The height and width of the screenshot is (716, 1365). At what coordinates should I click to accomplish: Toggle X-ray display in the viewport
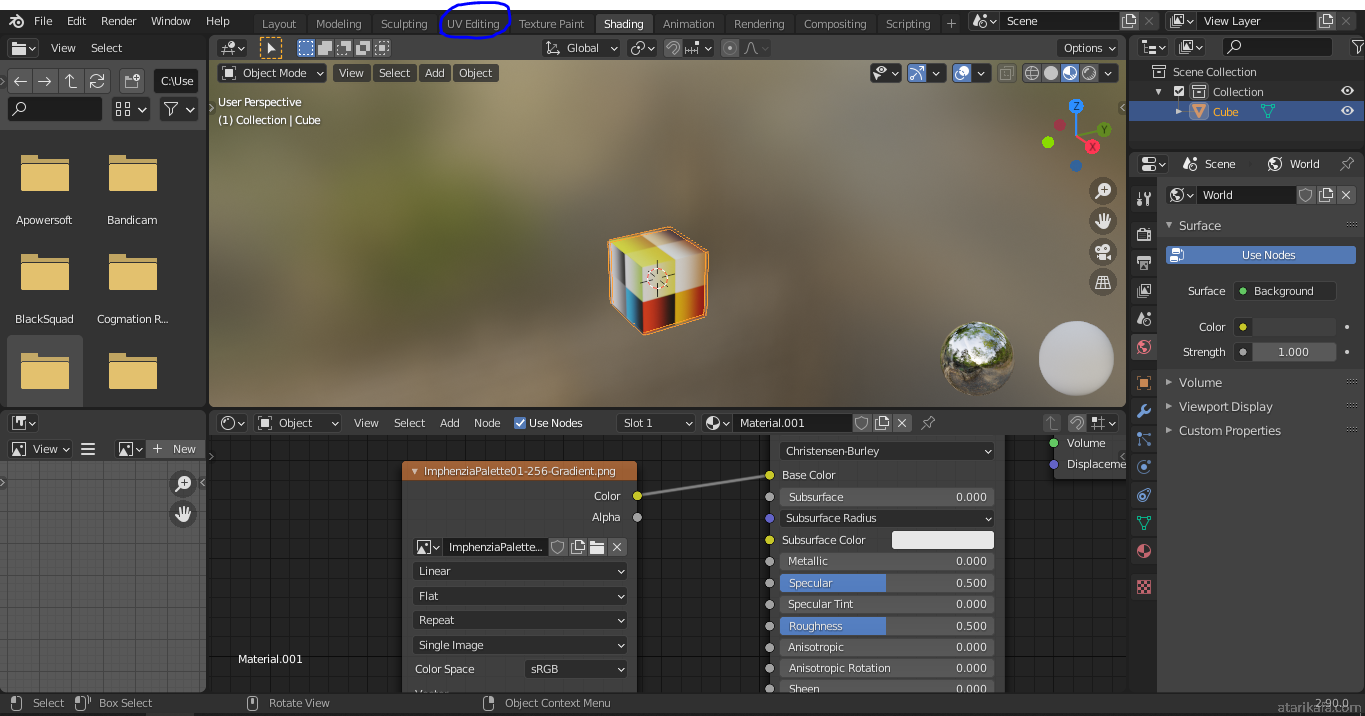pos(1006,73)
